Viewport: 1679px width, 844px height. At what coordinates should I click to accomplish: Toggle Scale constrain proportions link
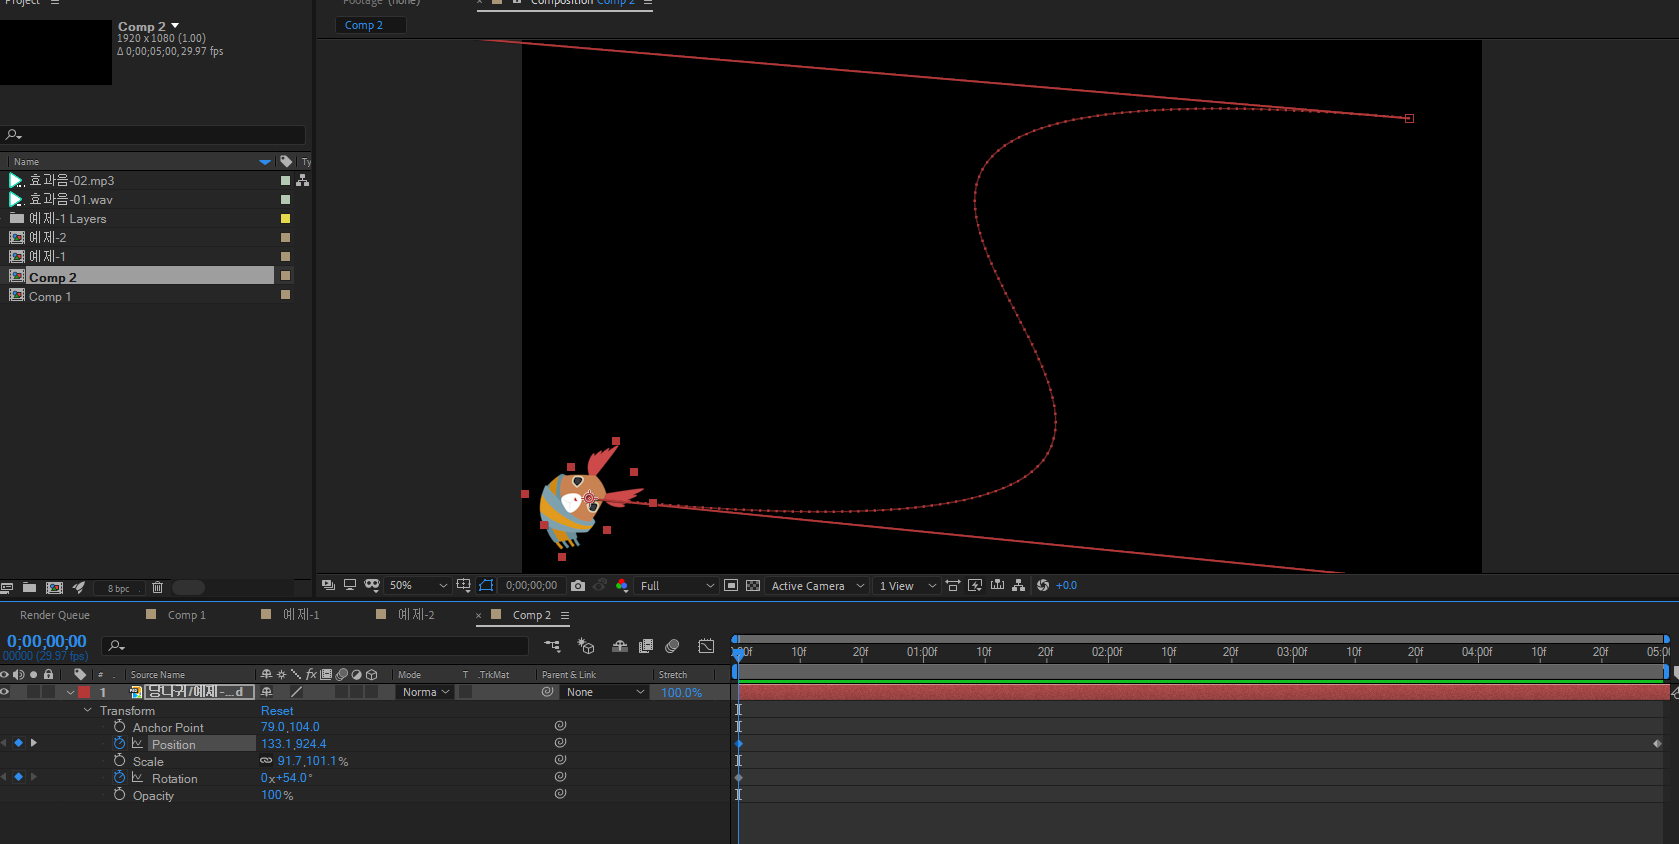266,761
